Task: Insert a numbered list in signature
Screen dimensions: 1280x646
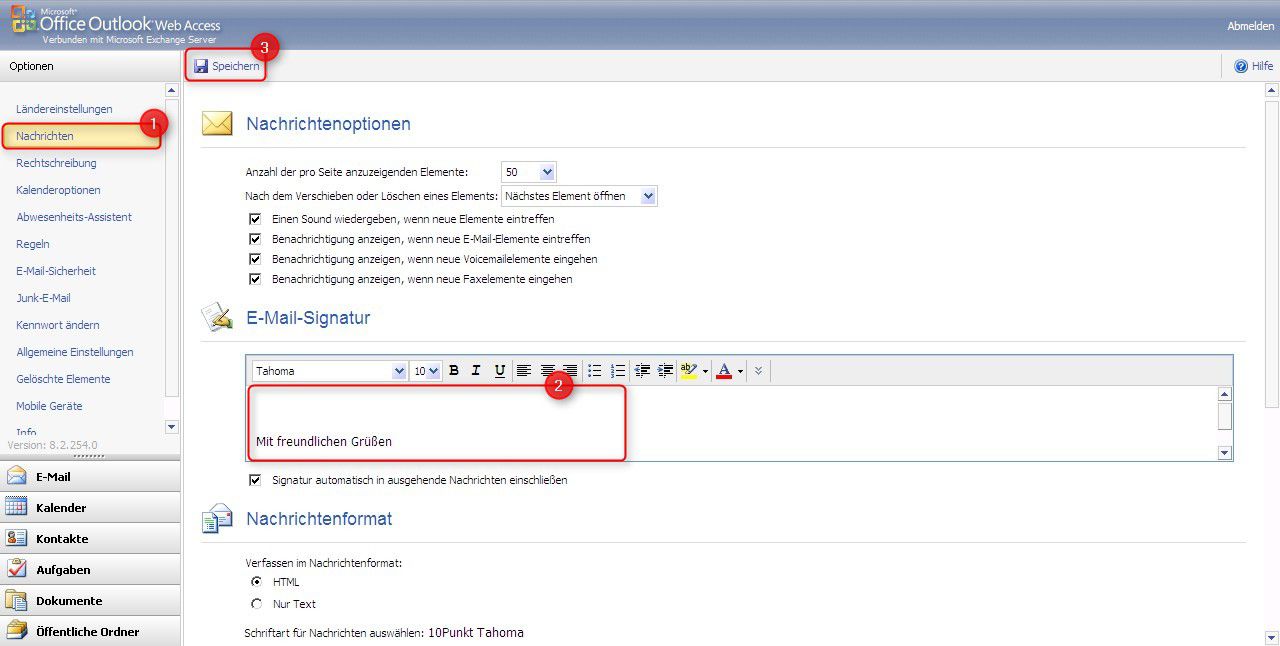Action: click(618, 371)
